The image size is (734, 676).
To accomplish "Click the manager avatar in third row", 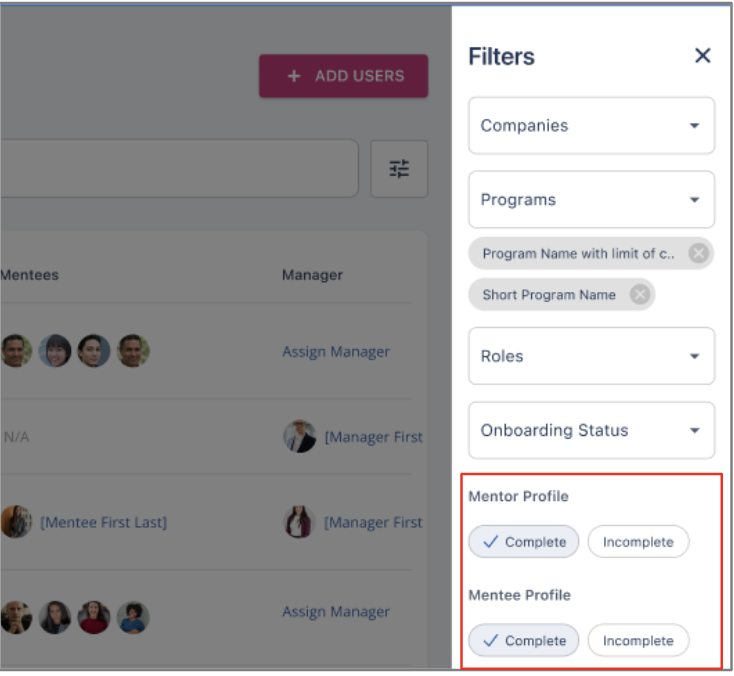I will (x=299, y=522).
